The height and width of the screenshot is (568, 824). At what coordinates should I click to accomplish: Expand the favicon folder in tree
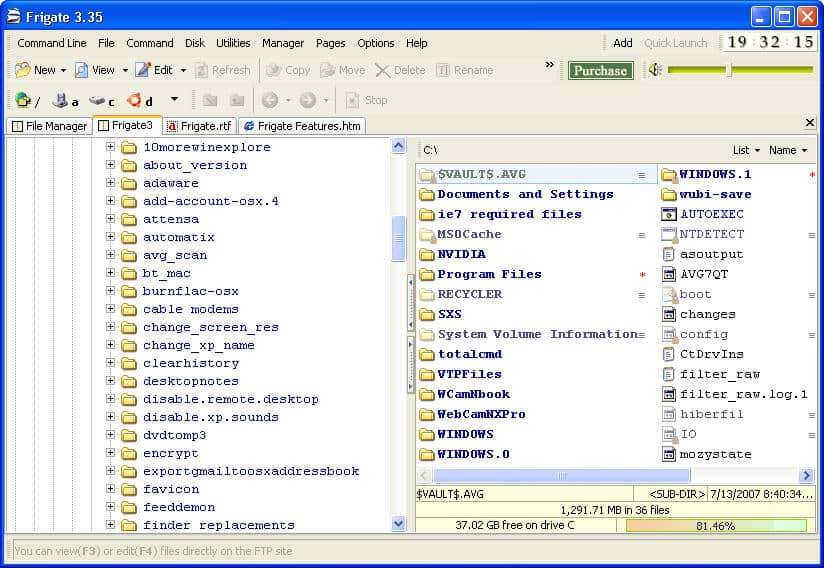(111, 489)
